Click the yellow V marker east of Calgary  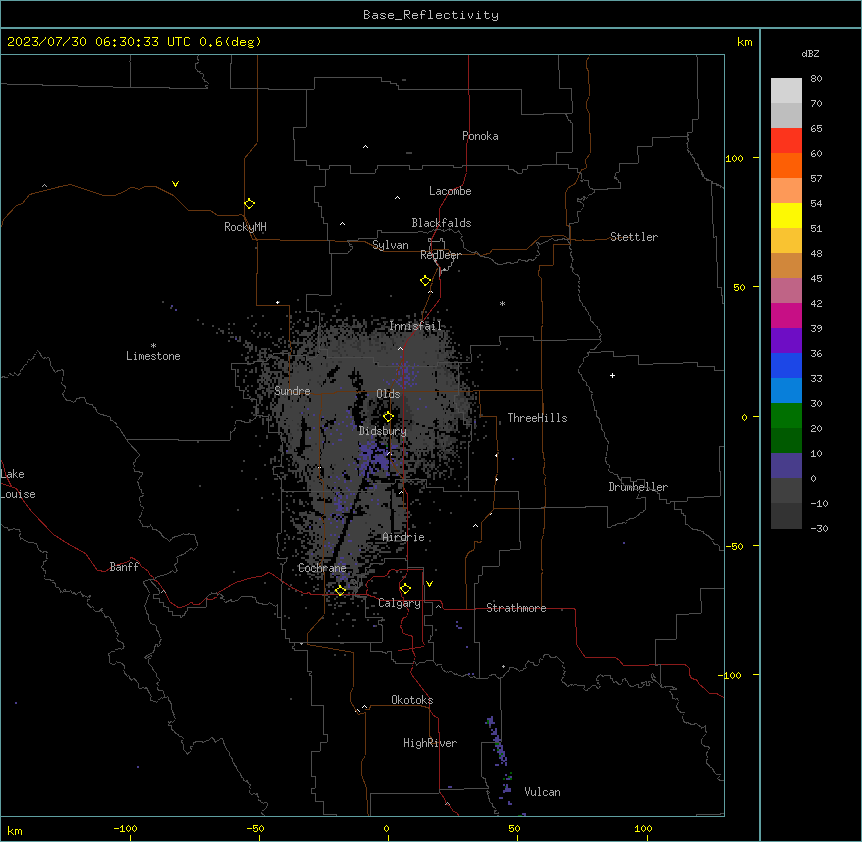429,584
